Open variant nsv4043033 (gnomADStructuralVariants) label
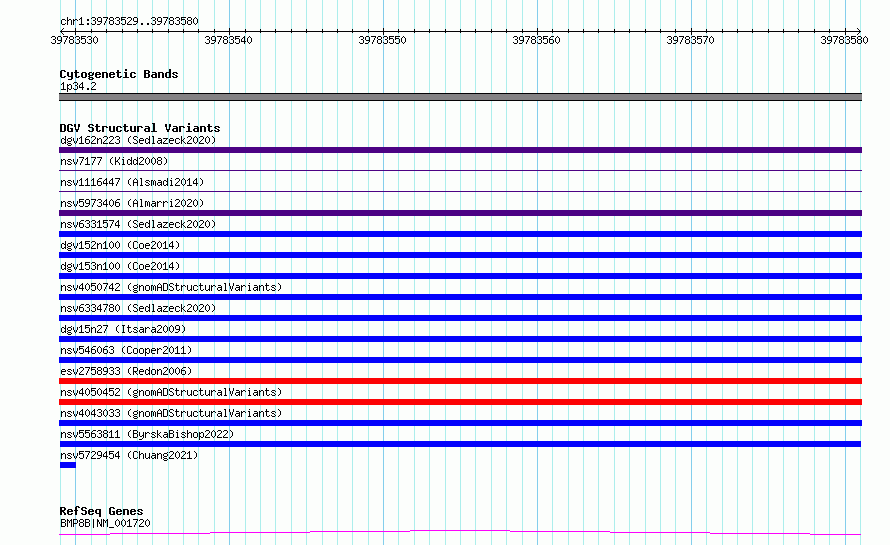This screenshot has width=890, height=545. click(x=171, y=413)
